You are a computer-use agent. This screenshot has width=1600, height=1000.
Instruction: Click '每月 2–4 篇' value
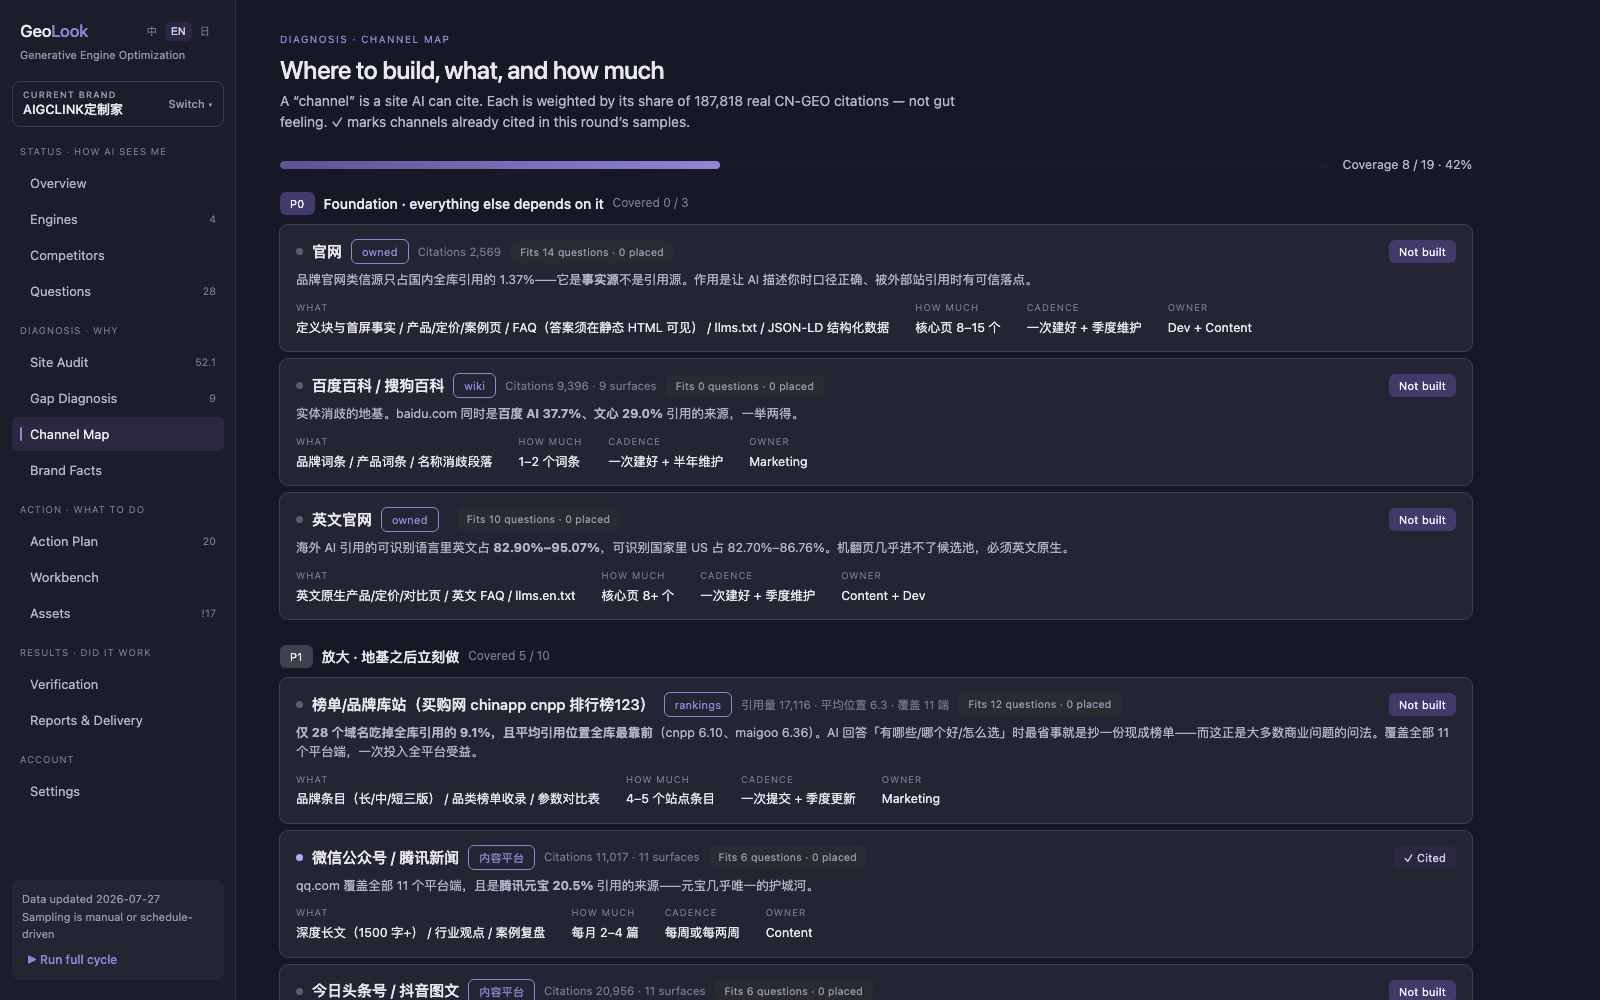click(x=605, y=933)
